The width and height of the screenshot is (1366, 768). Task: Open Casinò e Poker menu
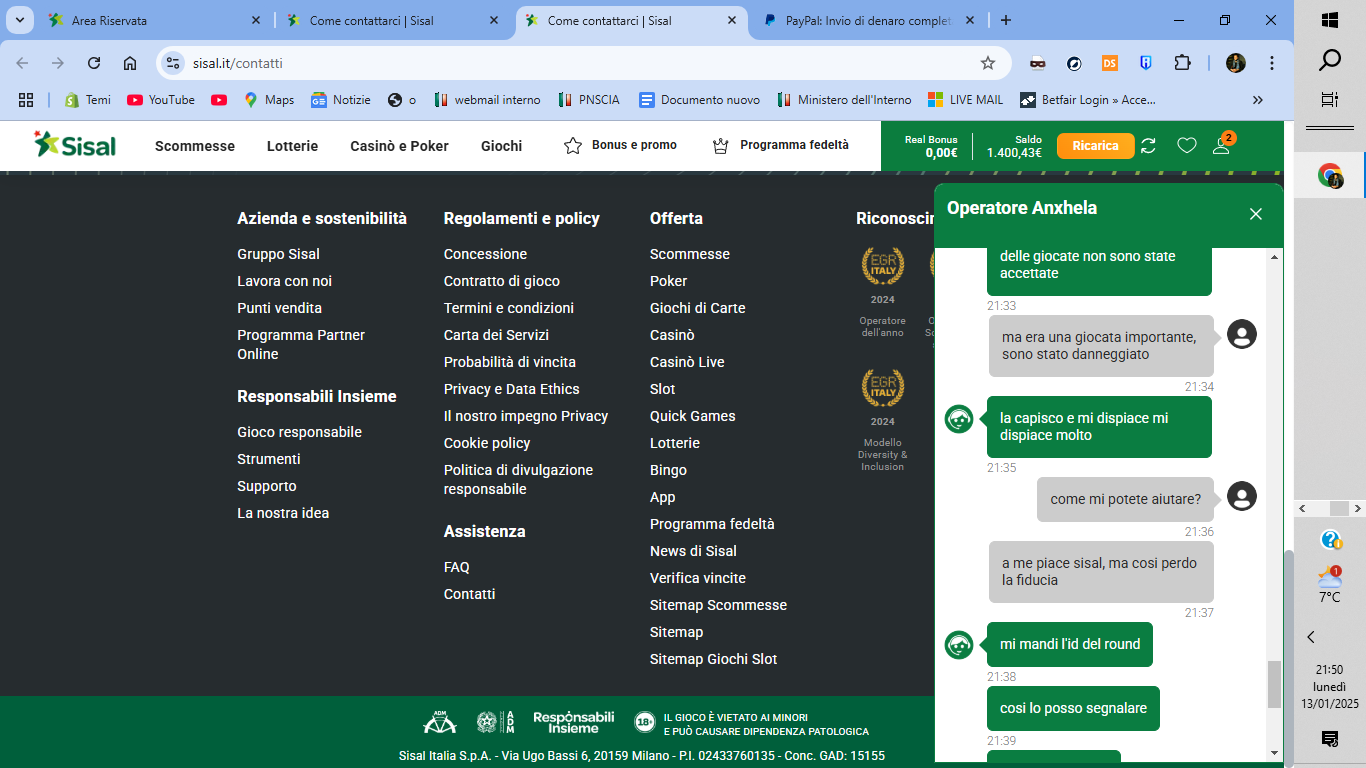coord(399,146)
